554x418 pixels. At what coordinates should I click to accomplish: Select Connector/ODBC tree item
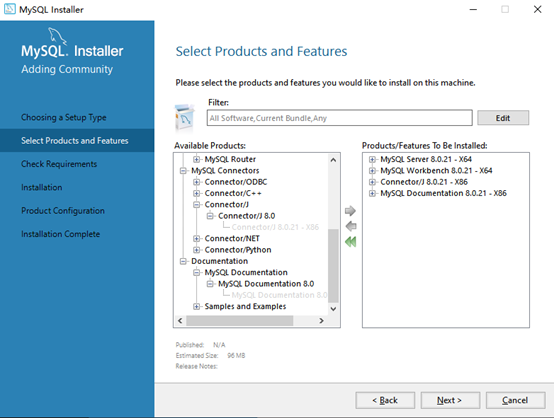236,182
